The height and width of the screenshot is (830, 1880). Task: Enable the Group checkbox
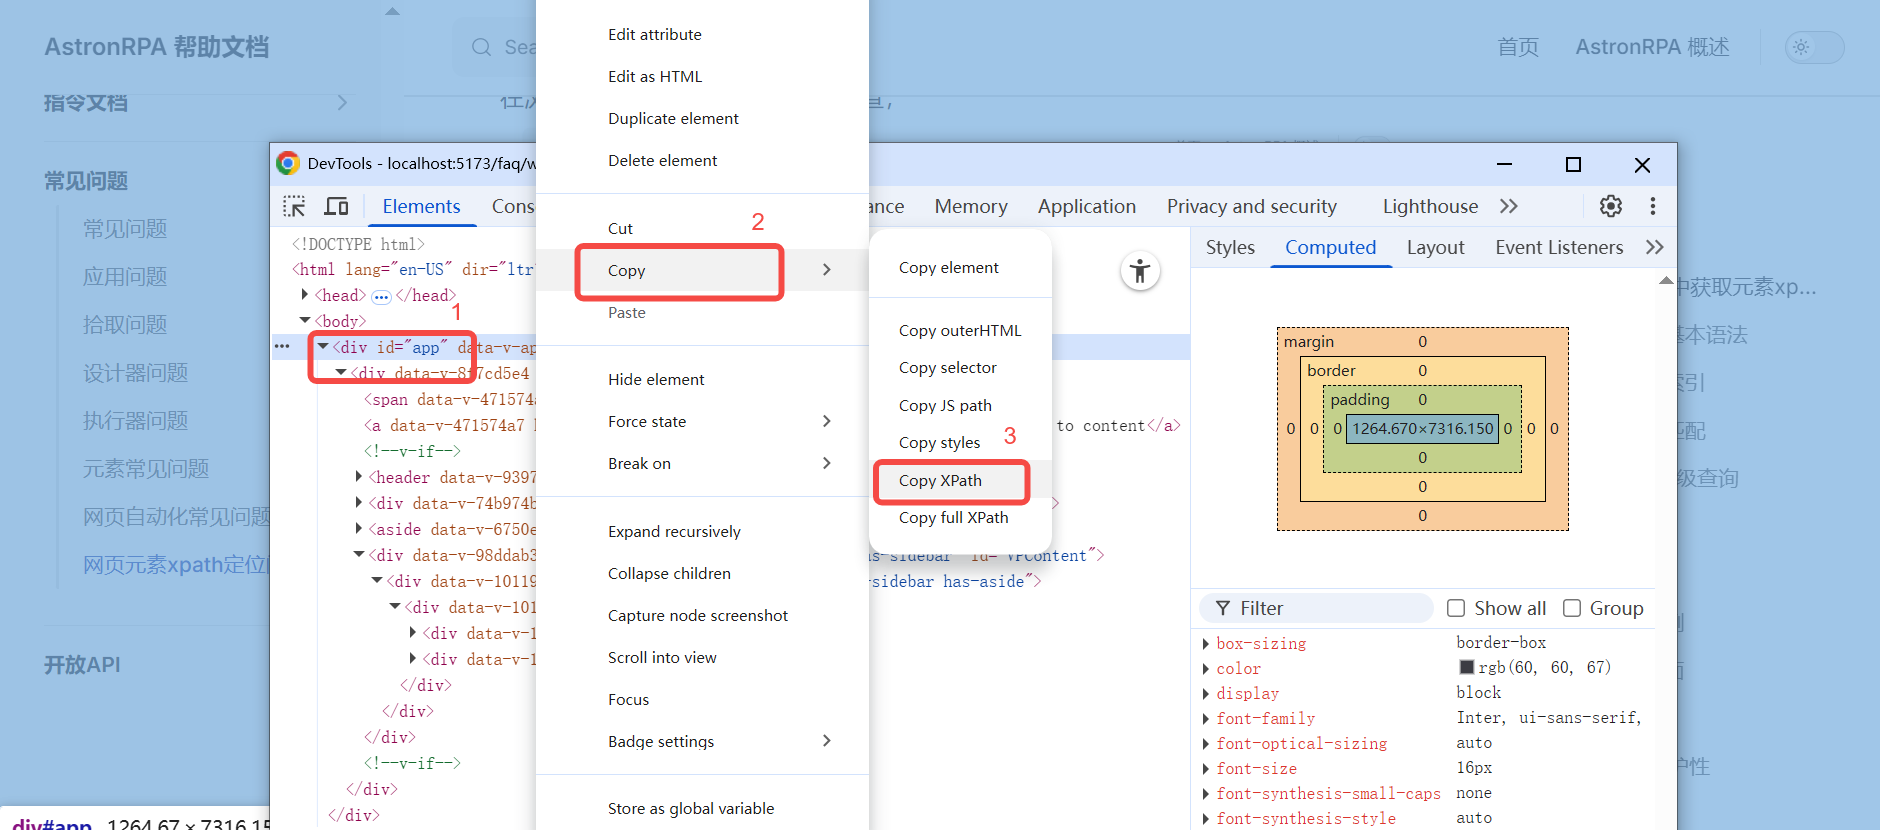coord(1572,608)
